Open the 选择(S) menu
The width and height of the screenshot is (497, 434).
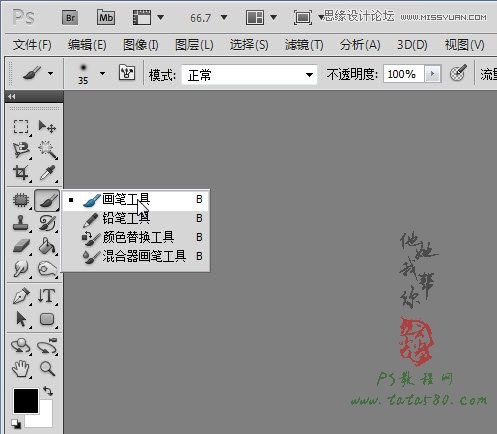coord(249,45)
